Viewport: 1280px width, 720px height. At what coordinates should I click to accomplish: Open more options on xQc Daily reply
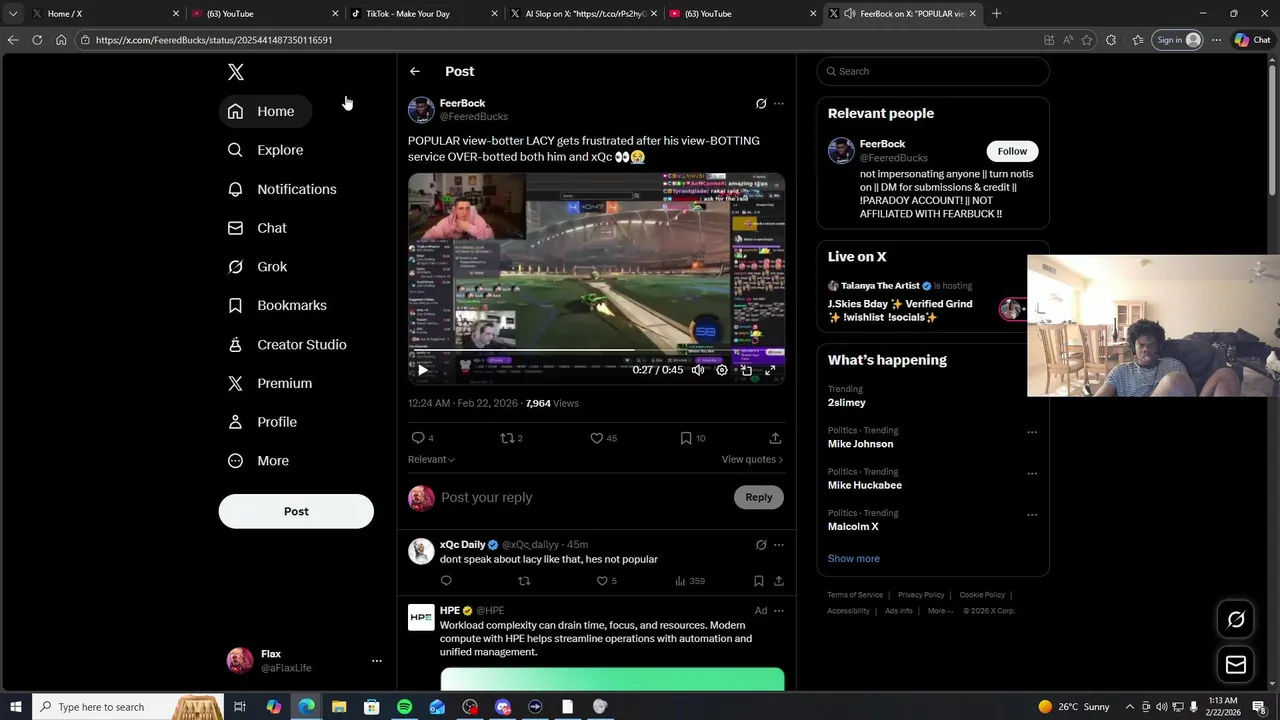click(779, 545)
